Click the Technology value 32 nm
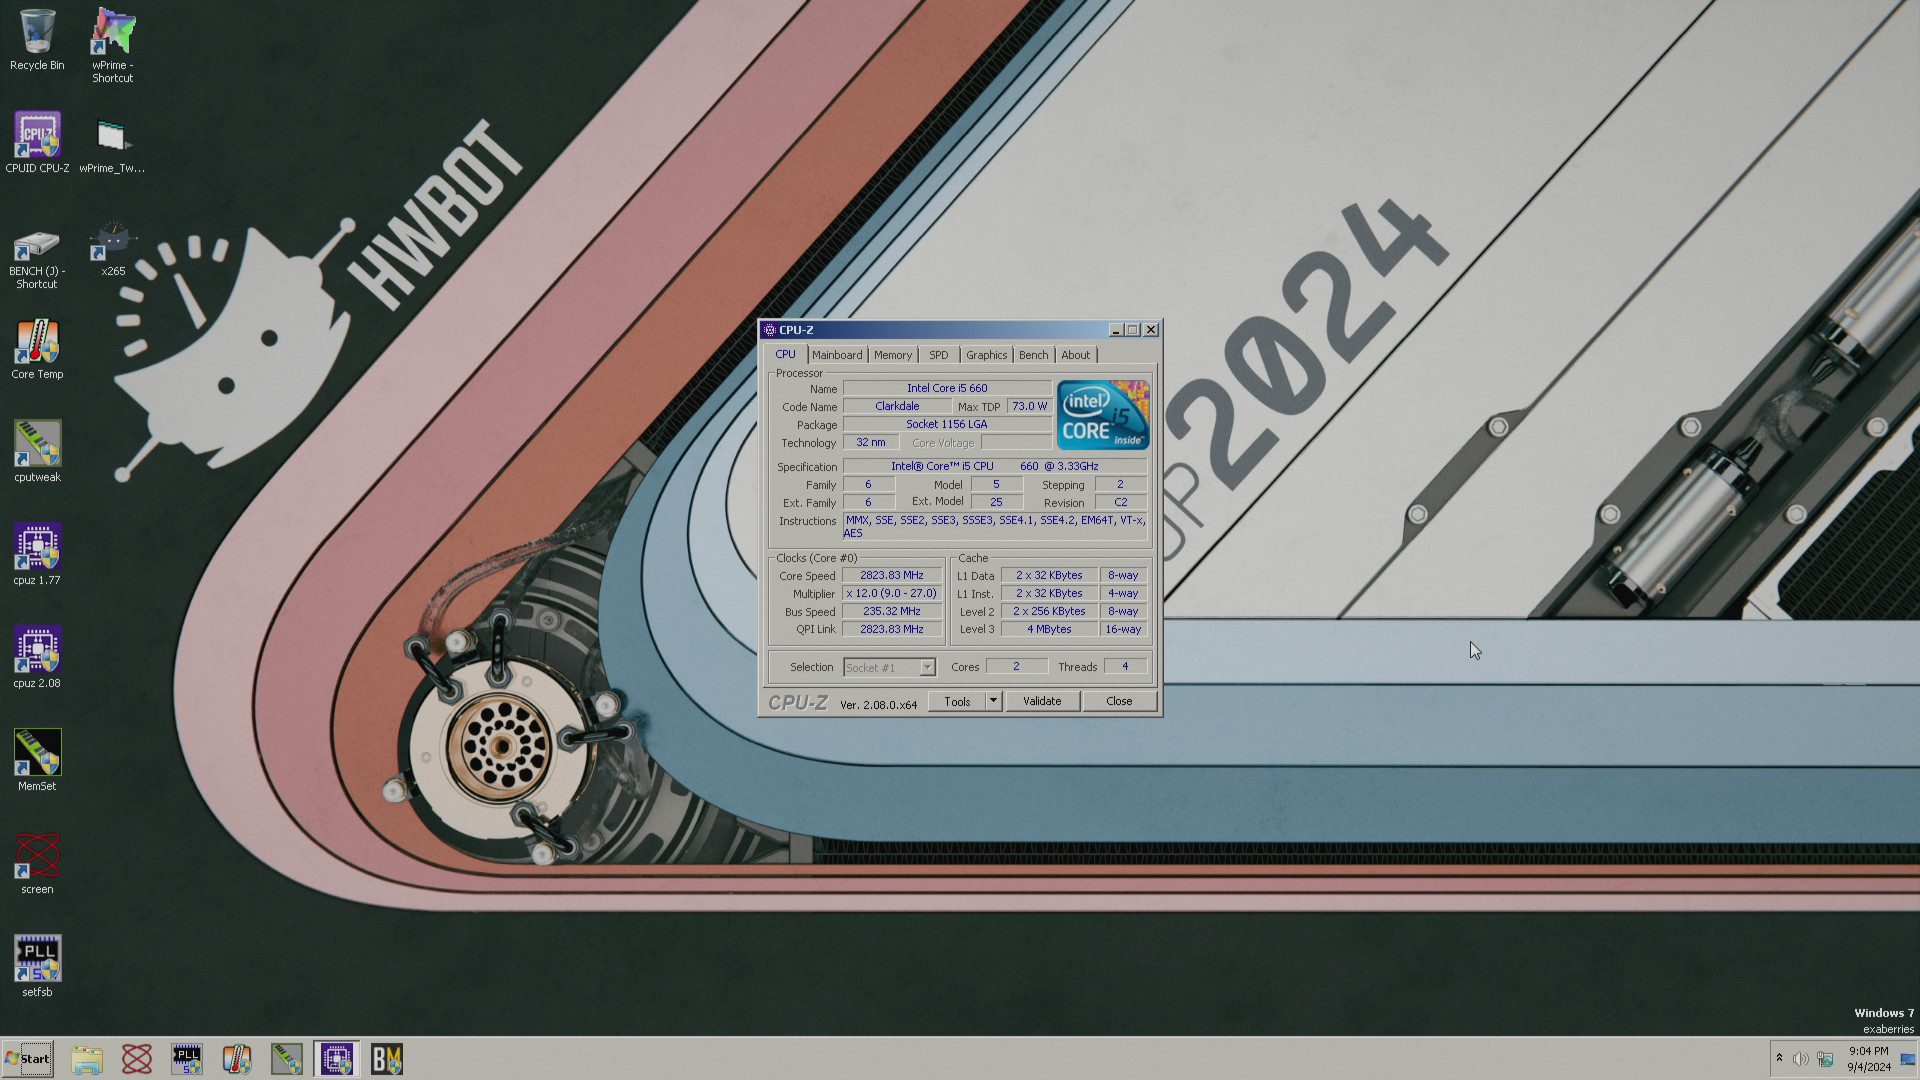Image resolution: width=1920 pixels, height=1080 pixels. [x=871, y=442]
